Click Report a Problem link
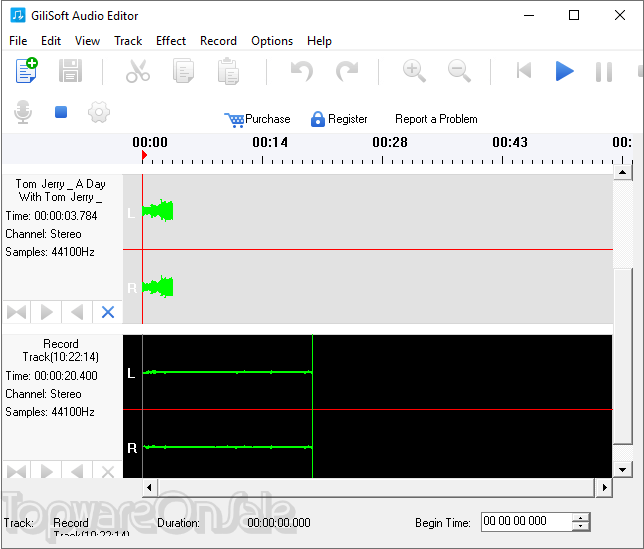 [436, 119]
